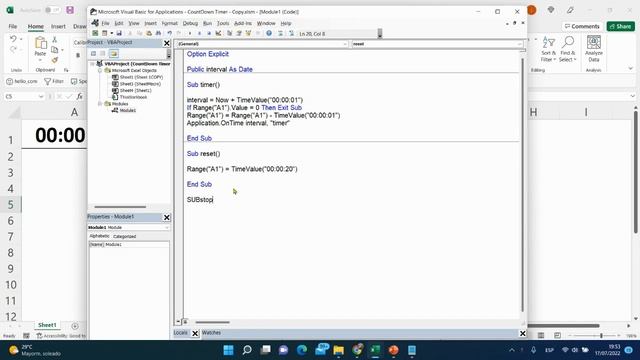Collapse the VBAProject tree node

[x=93, y=64]
